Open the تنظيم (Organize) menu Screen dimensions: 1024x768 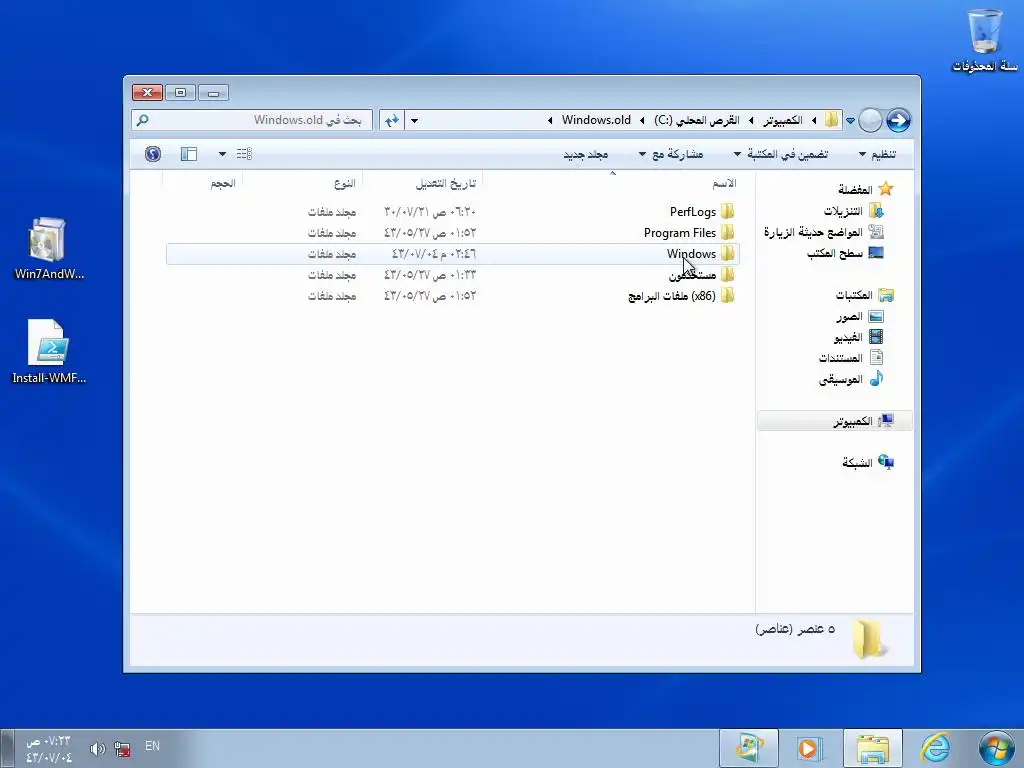(x=877, y=154)
